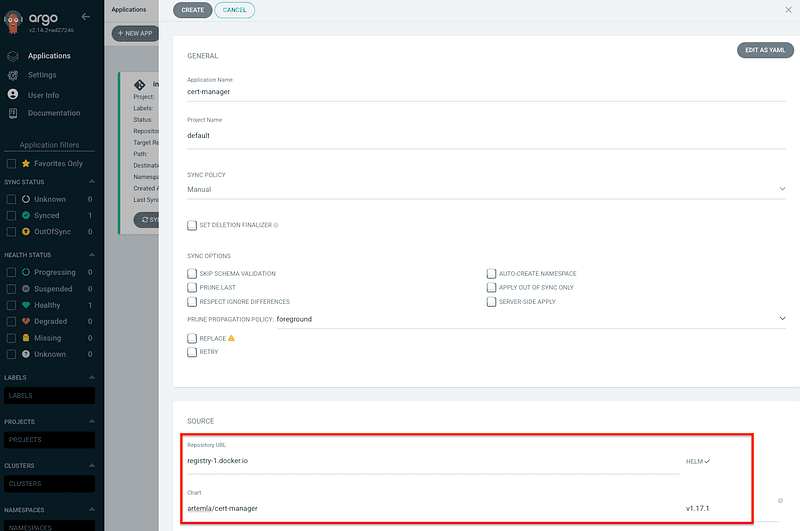Click the User Info avatar icon

point(13,94)
